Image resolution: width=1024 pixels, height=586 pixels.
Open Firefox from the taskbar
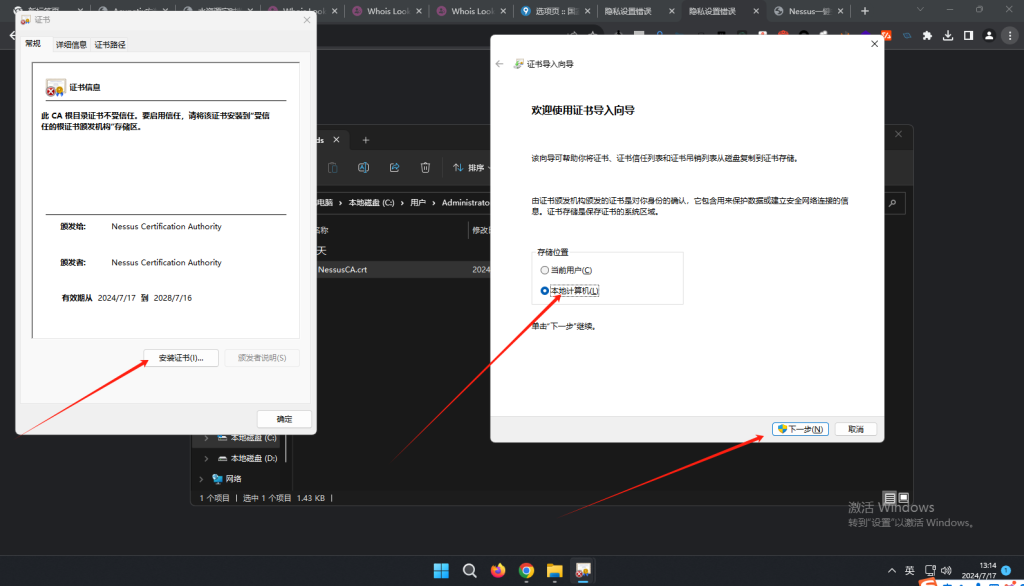498,571
